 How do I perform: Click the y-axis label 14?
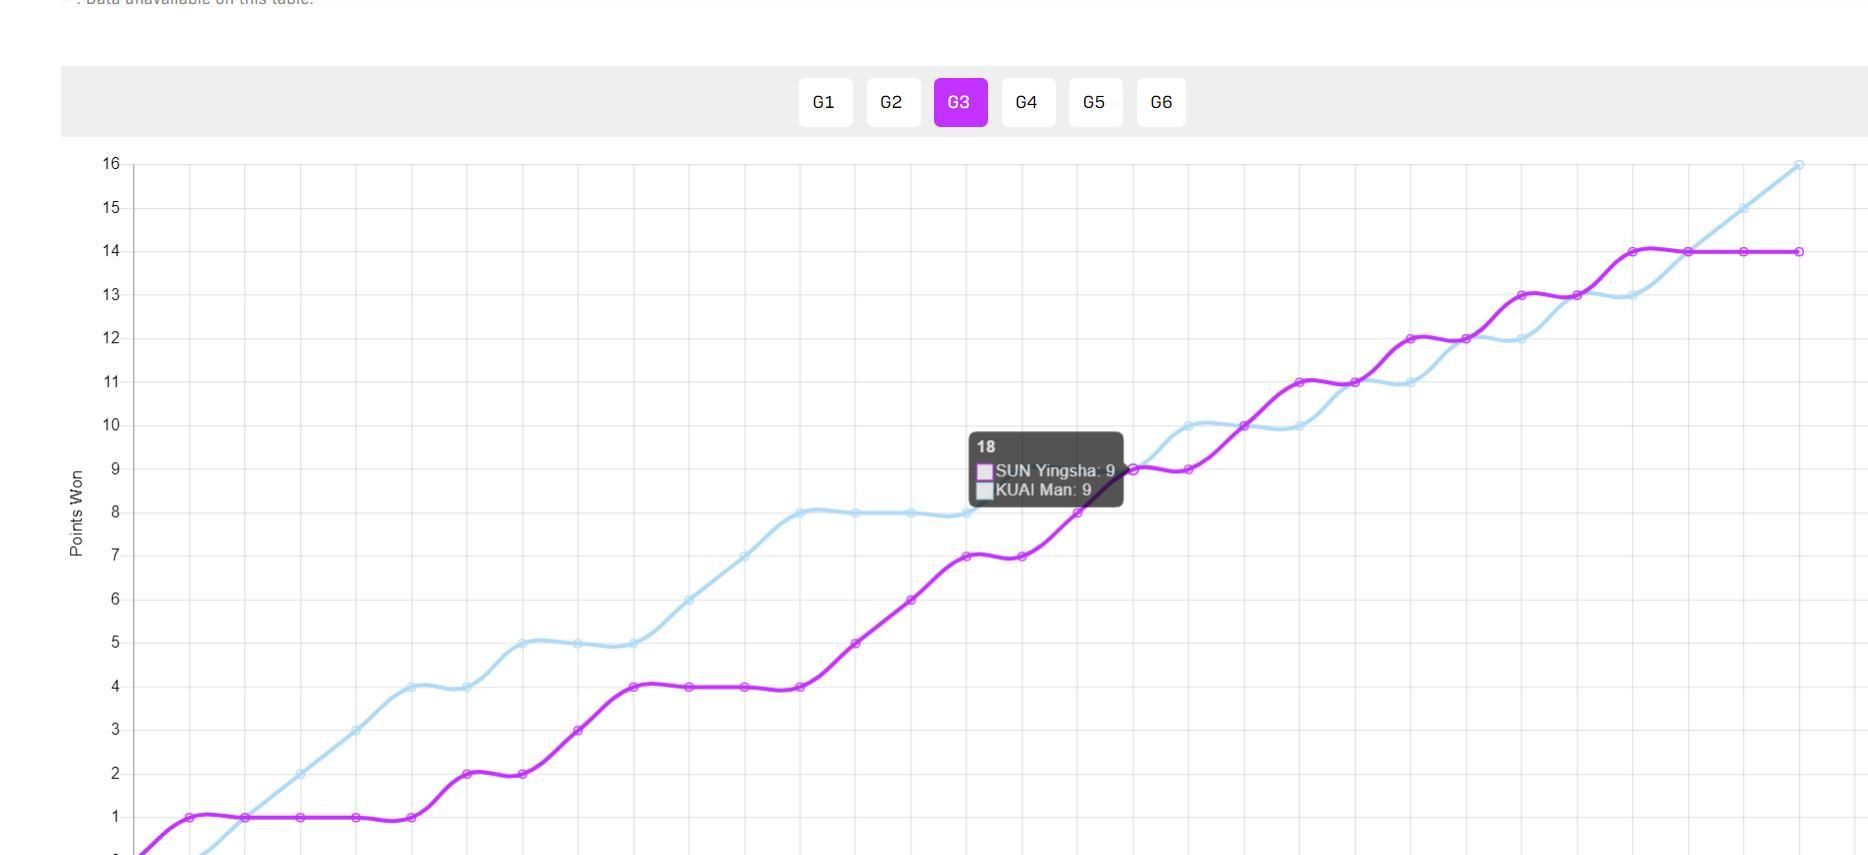point(110,251)
